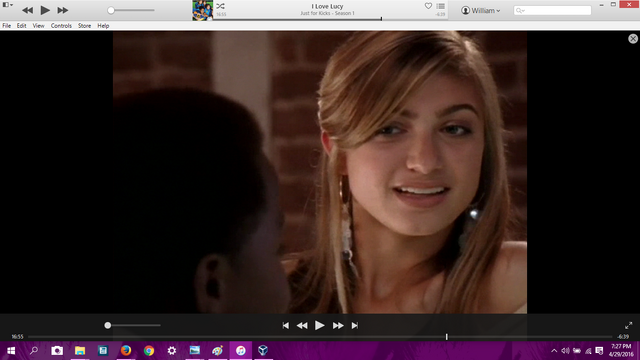Image resolution: width=640 pixels, height=360 pixels.
Task: Open the Store menu
Action: tap(84, 26)
